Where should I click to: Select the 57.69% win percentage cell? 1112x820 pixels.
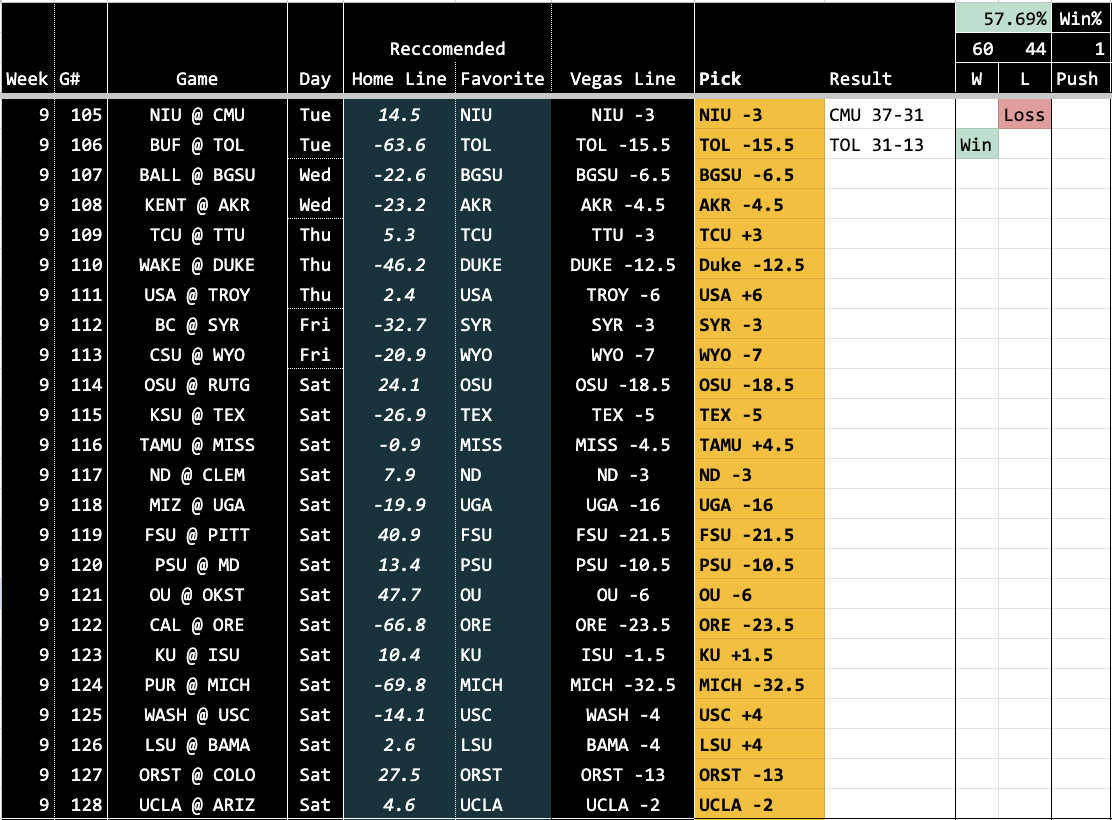coord(1003,18)
